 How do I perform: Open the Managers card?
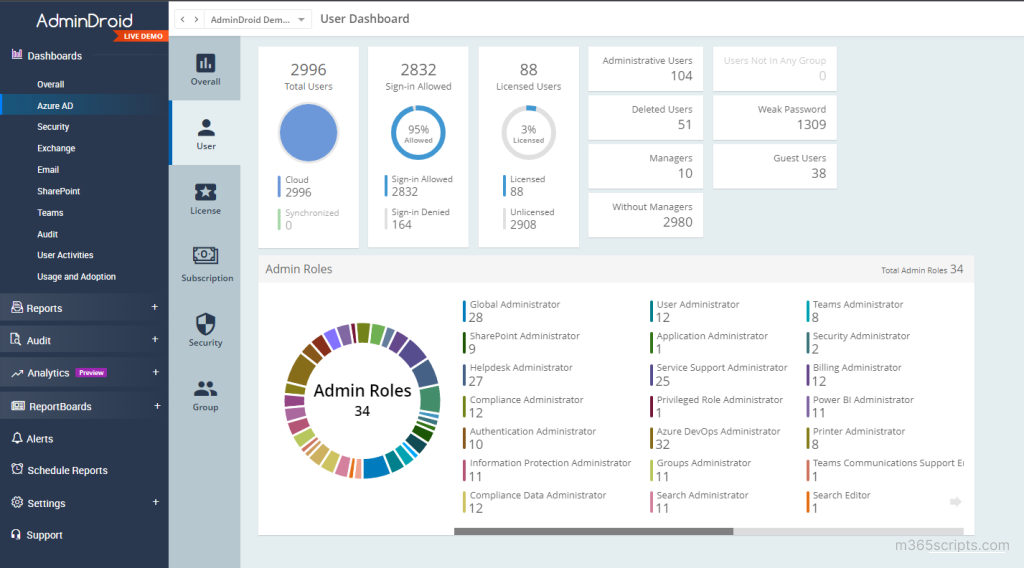(x=645, y=166)
